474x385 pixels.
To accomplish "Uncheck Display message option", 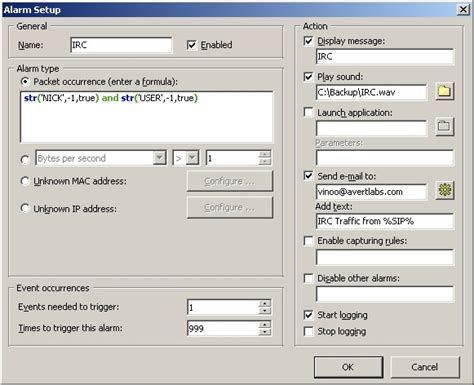I will pyautogui.click(x=309, y=41).
